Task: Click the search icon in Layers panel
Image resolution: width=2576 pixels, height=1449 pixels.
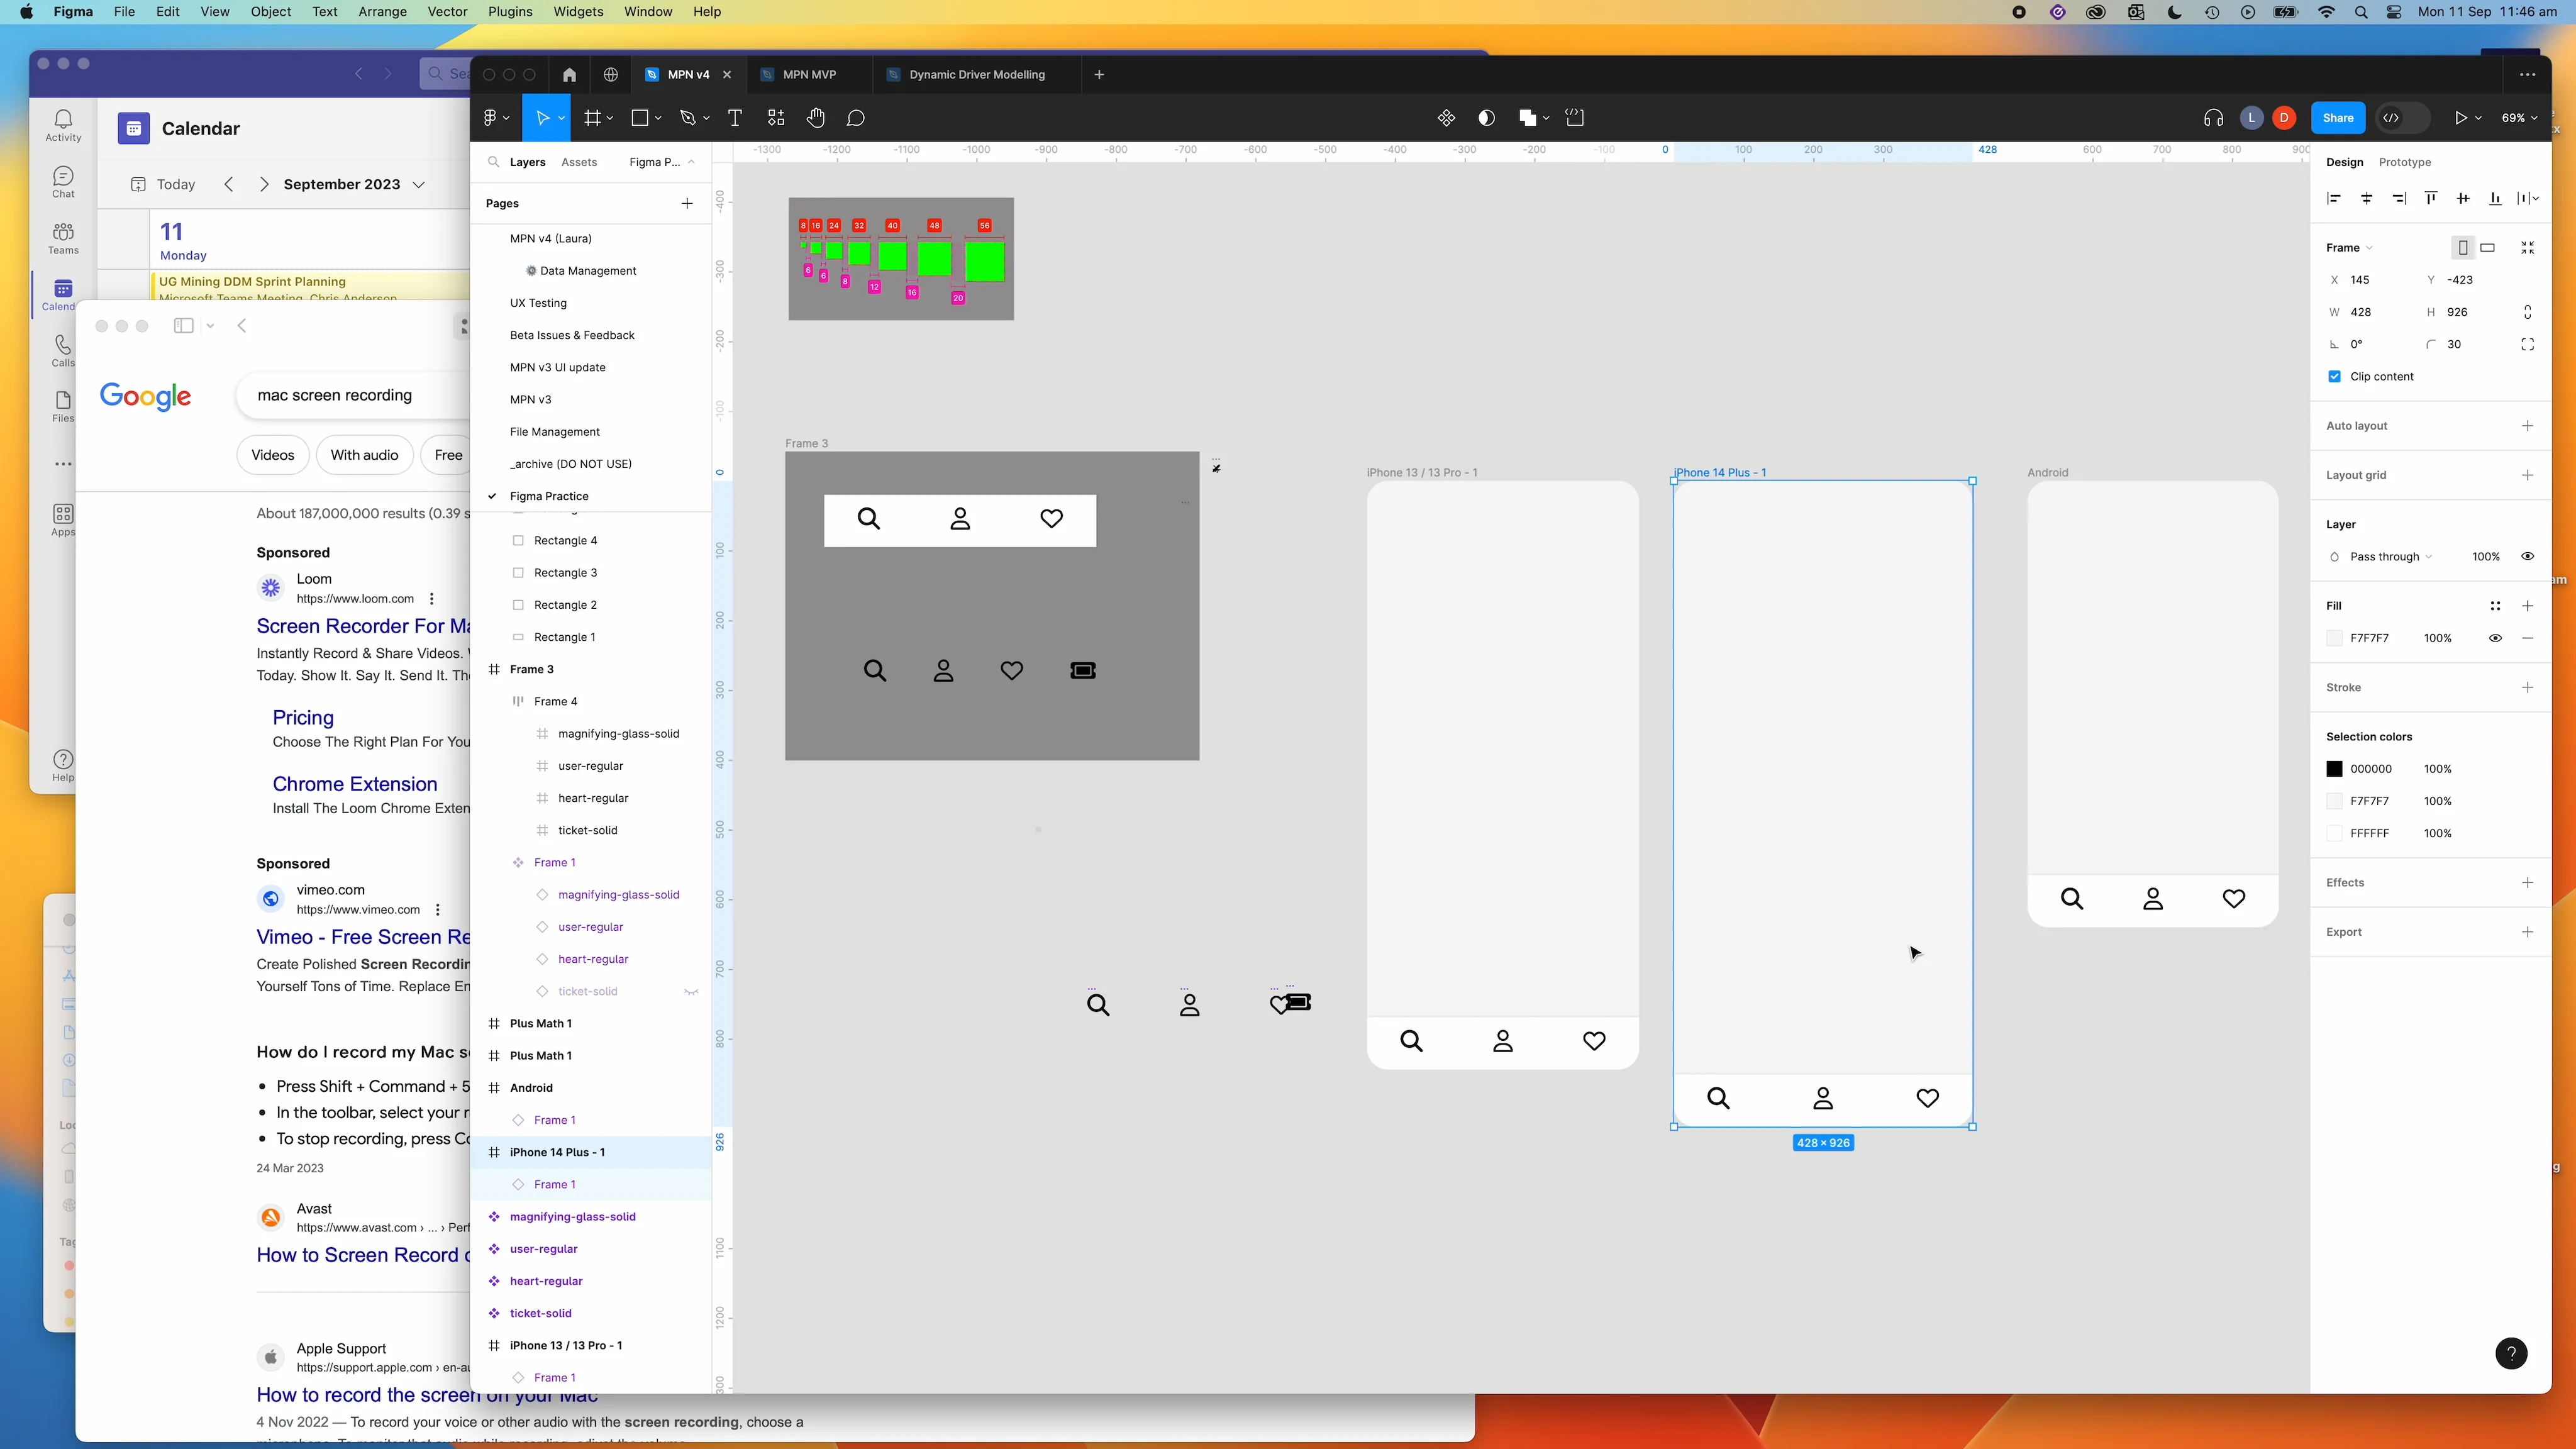Action: [493, 162]
